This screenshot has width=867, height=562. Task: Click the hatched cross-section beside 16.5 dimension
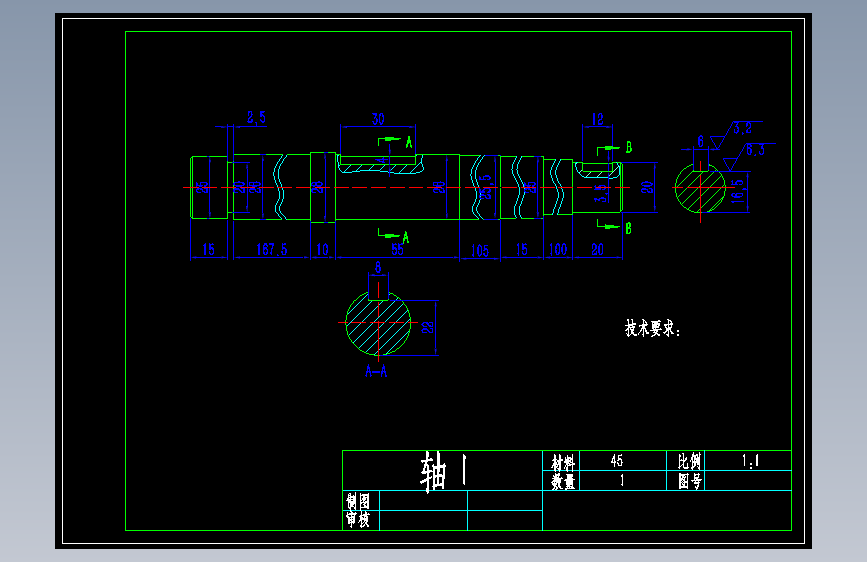point(700,188)
